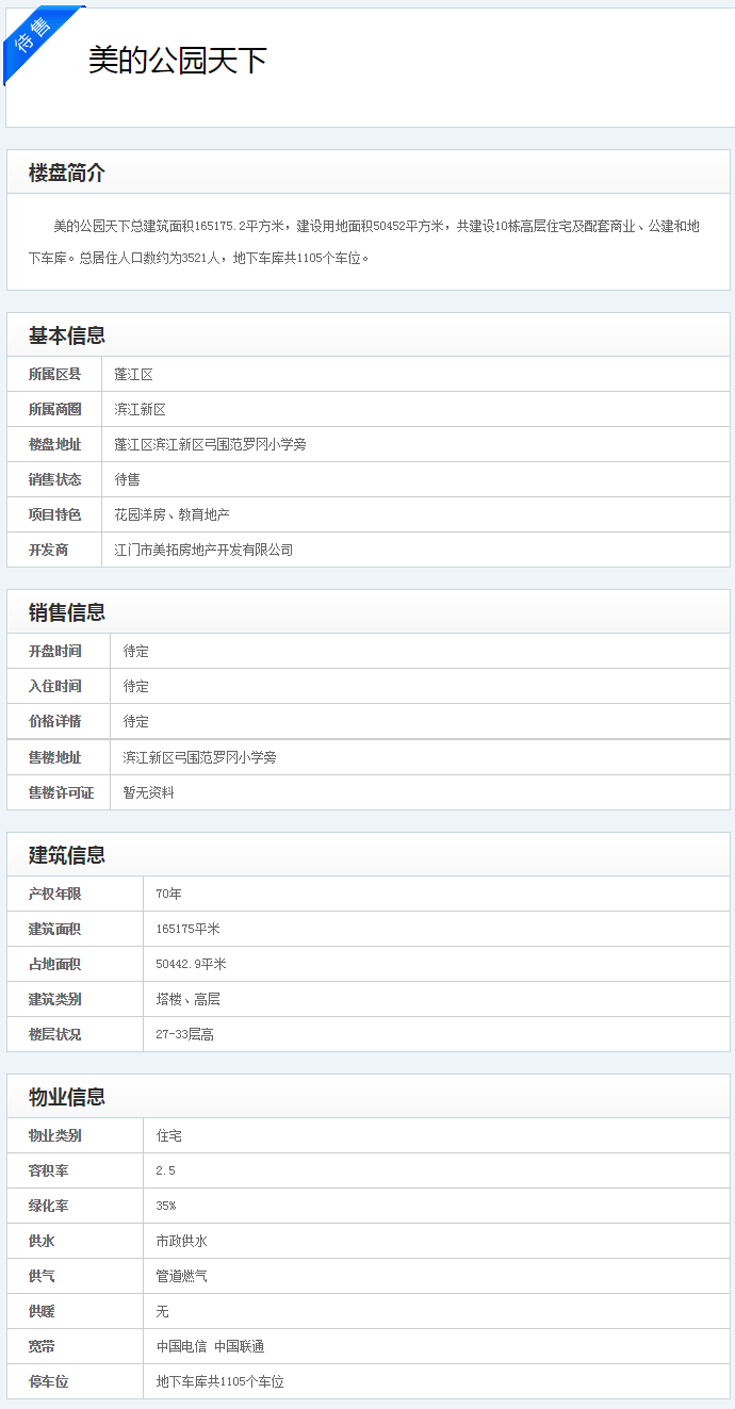Click 滨江新区弓围范罗冈小学旁 in 售楼地址 row
The width and height of the screenshot is (735, 1409).
pyautogui.click(x=200, y=757)
